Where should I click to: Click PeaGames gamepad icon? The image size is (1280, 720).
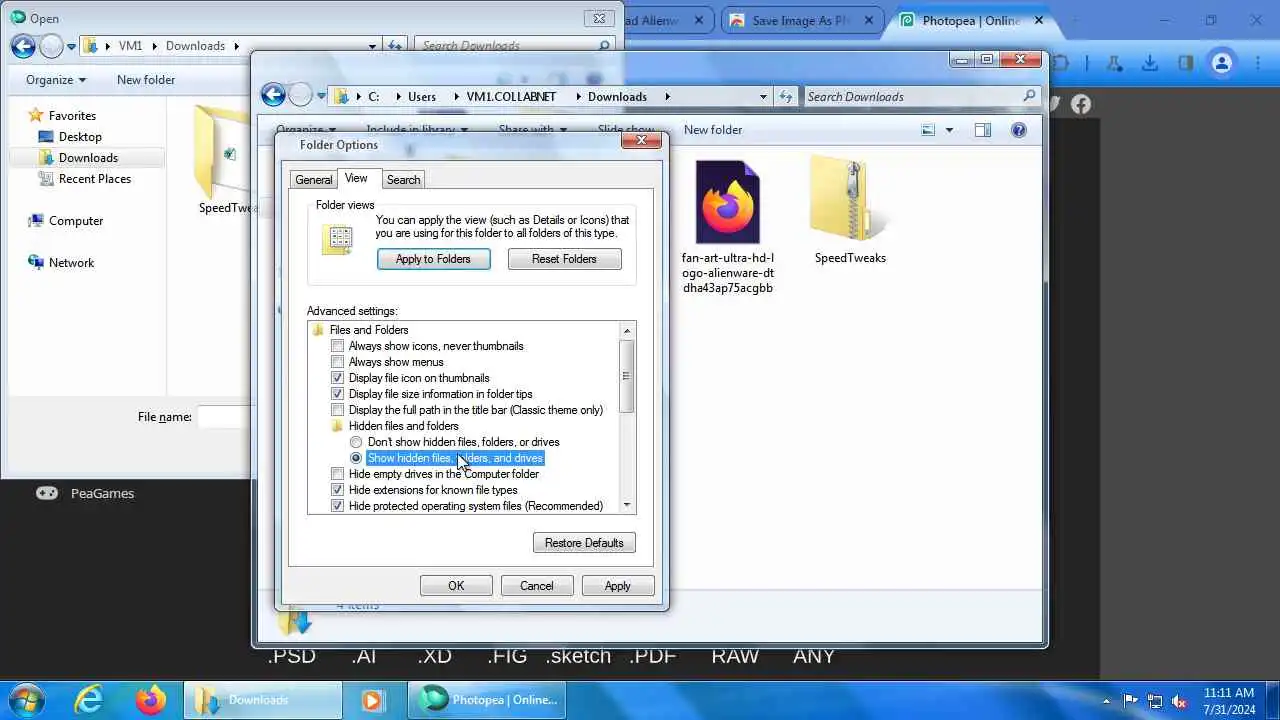pyautogui.click(x=47, y=493)
